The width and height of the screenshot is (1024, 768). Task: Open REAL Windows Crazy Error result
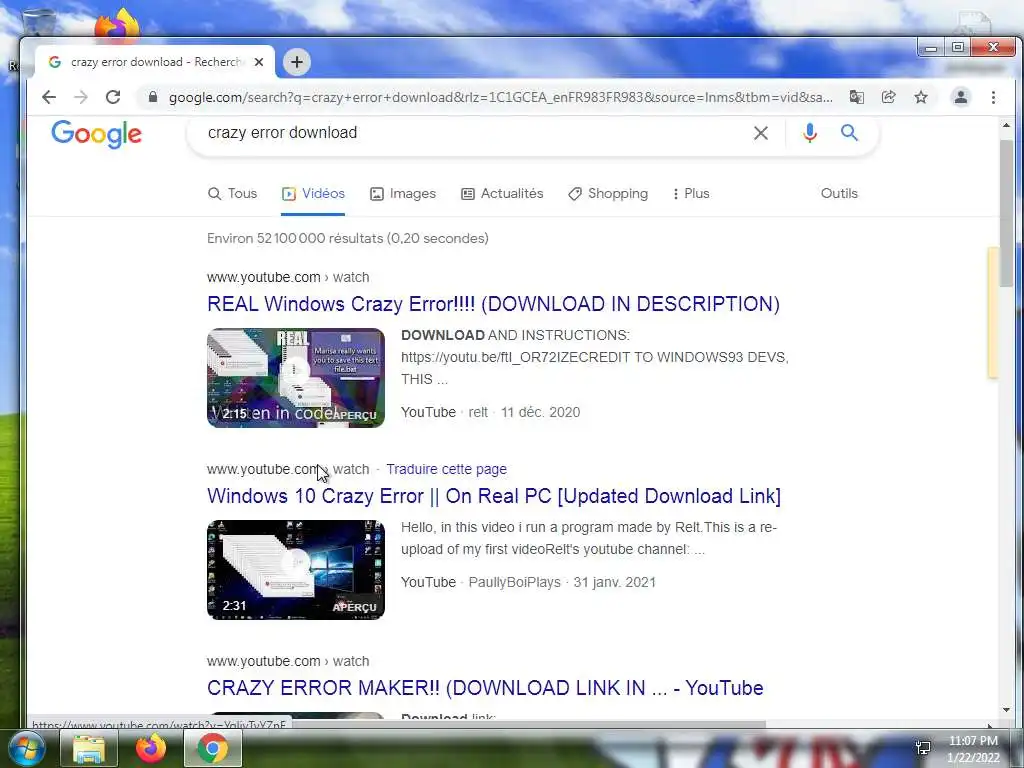493,304
